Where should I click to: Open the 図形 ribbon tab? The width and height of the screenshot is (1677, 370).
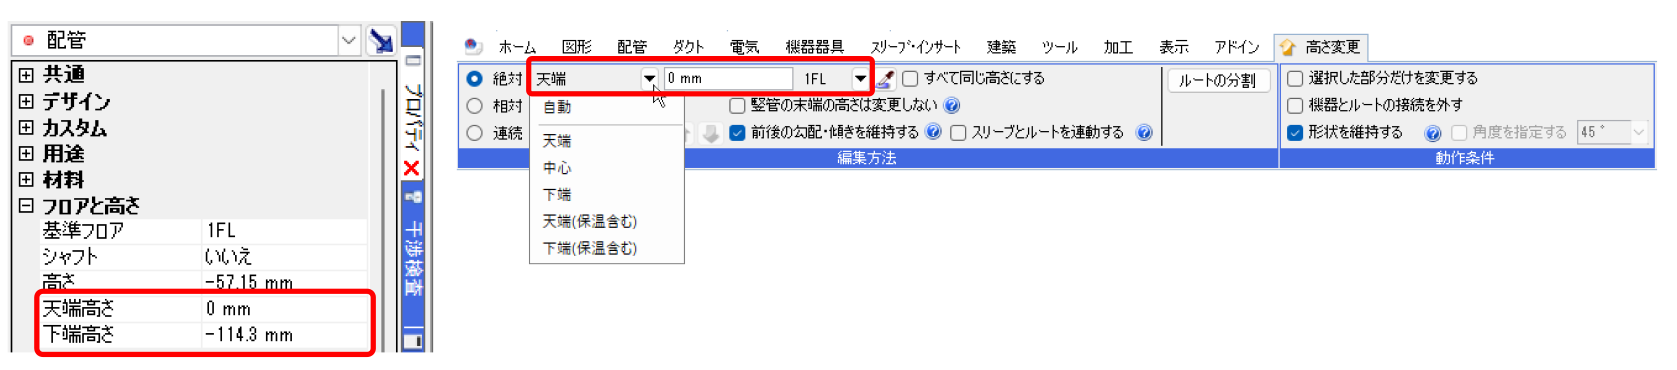[576, 47]
